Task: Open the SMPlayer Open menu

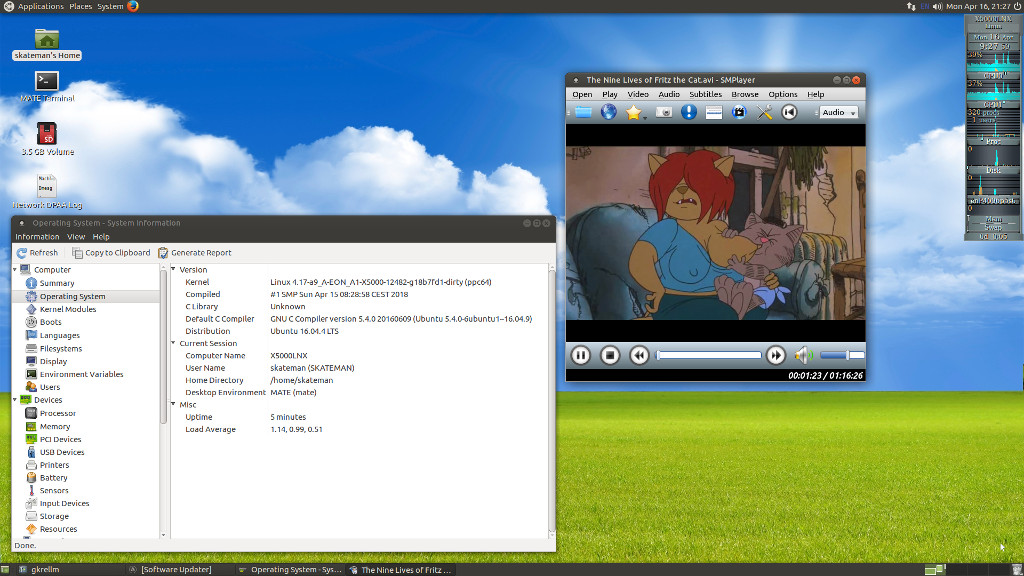Action: pyautogui.click(x=582, y=95)
